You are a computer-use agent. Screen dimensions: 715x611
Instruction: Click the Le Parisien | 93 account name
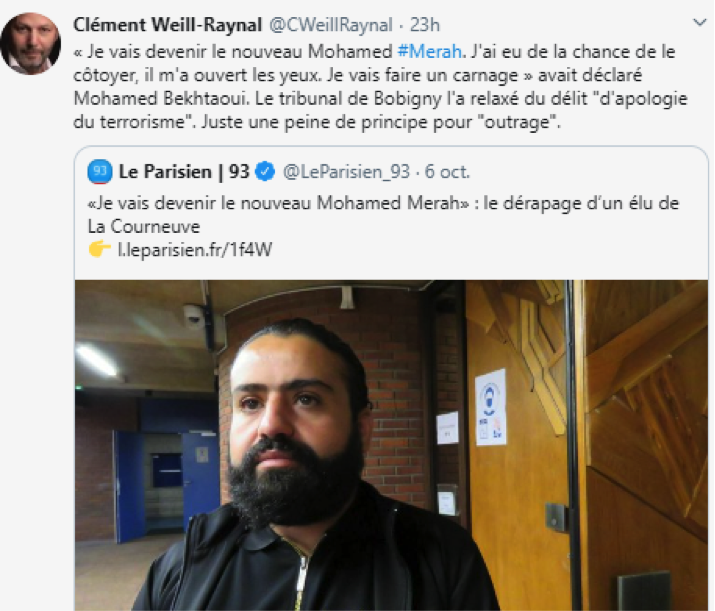tap(184, 172)
